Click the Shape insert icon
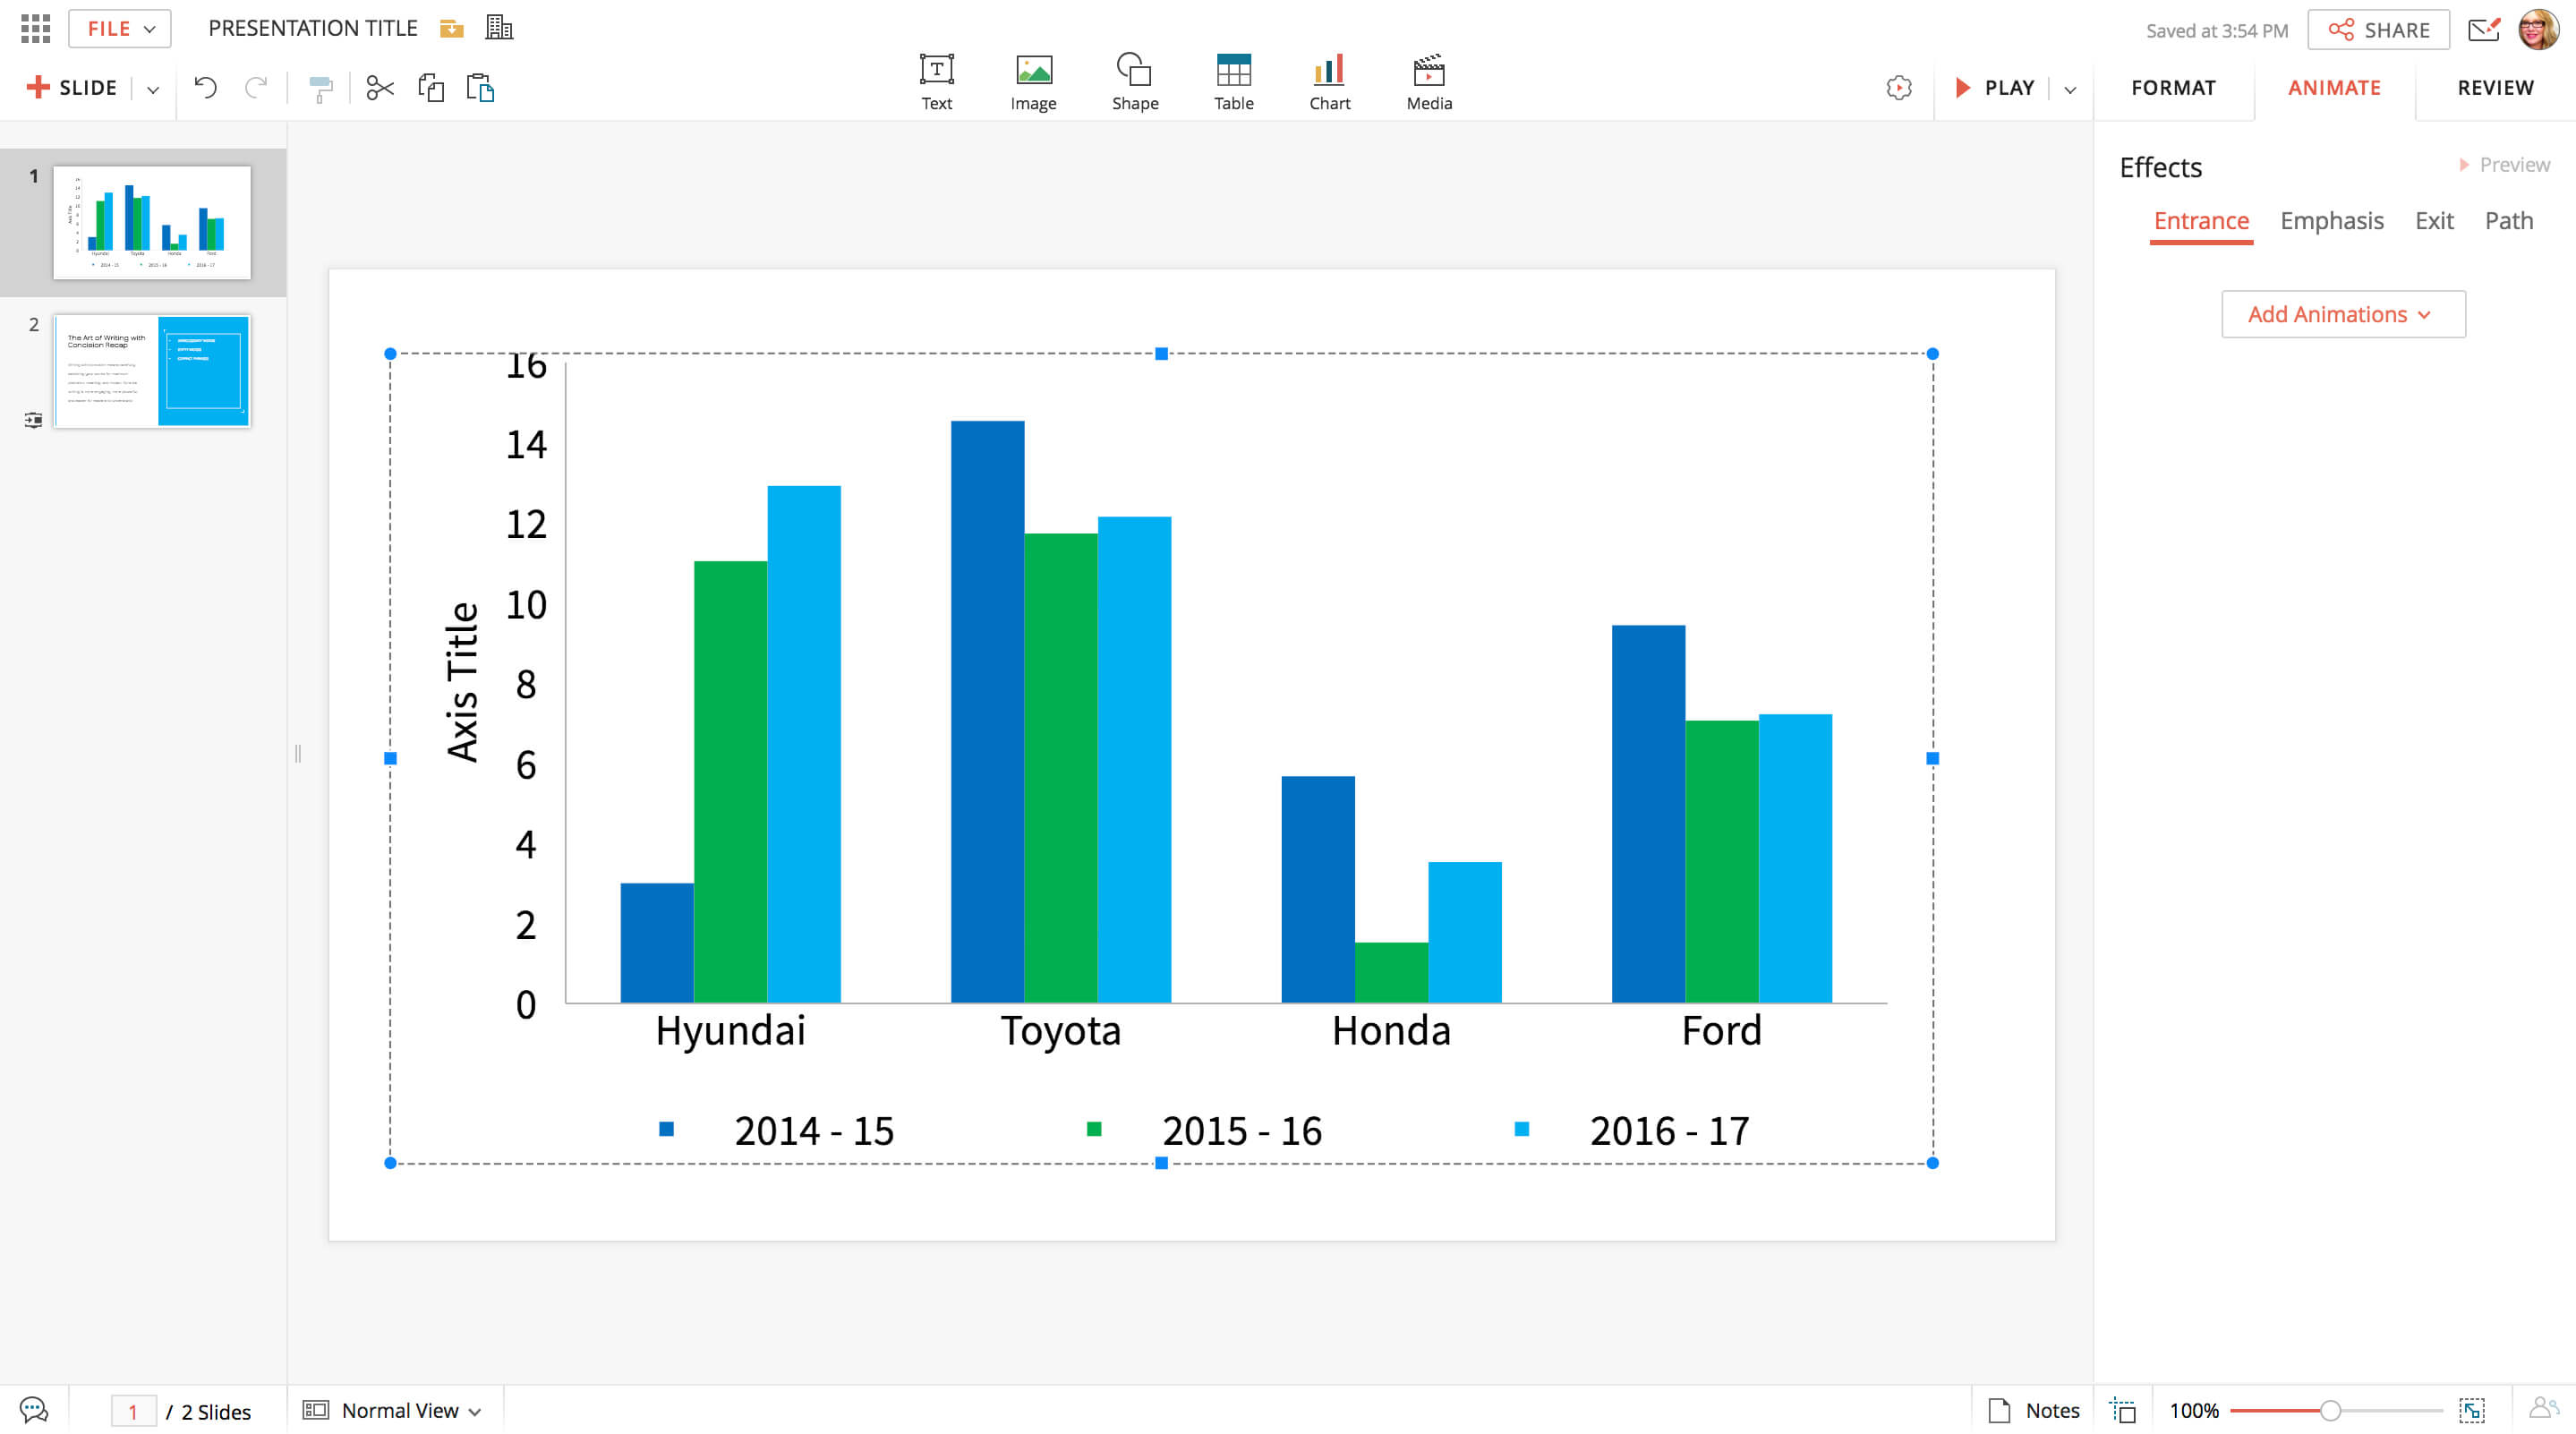 click(1134, 82)
